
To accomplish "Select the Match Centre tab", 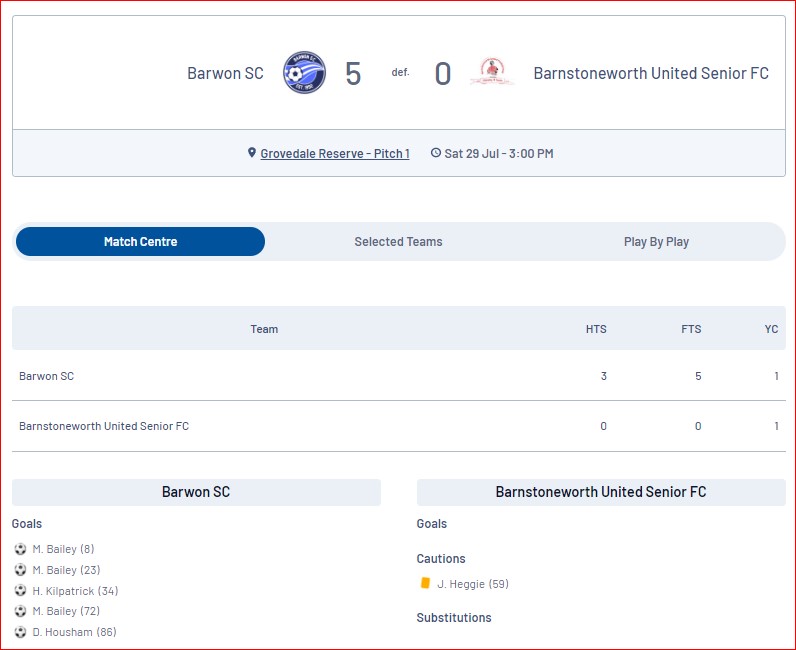I will (x=140, y=242).
